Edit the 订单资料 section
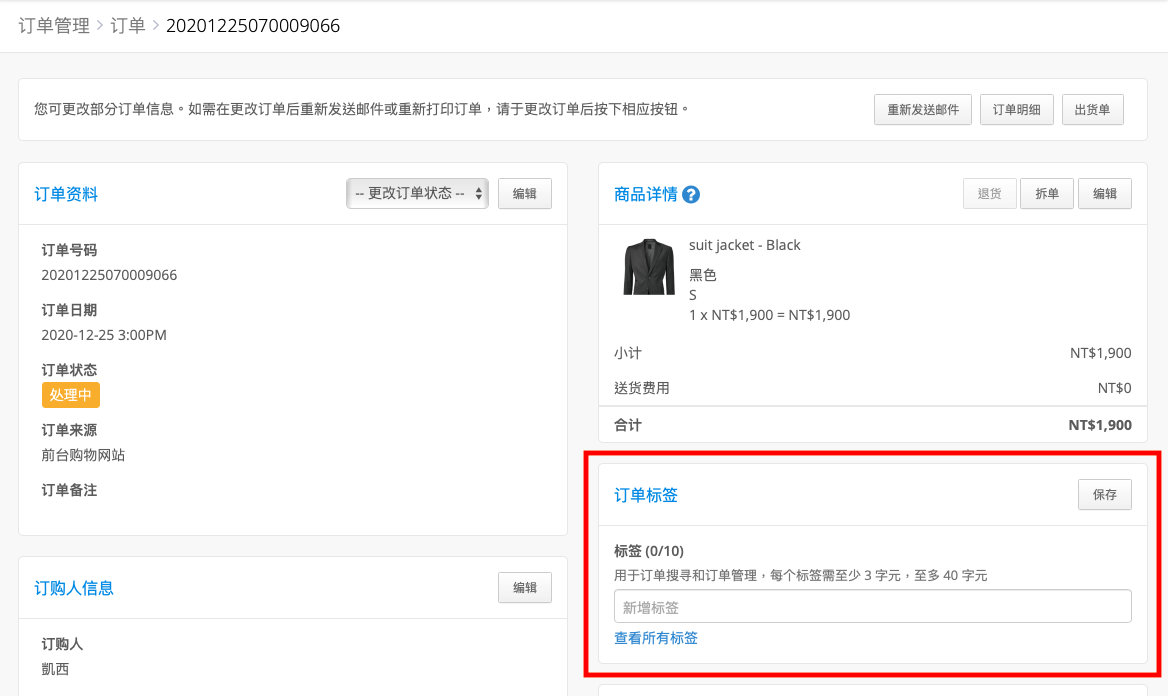The image size is (1168, 696). [x=524, y=194]
